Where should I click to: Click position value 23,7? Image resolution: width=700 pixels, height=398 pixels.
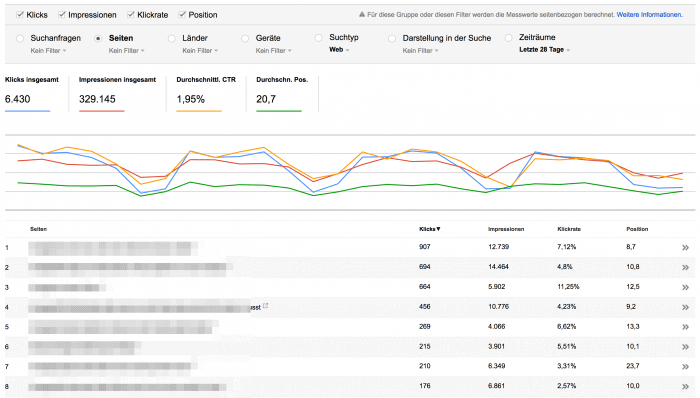(x=633, y=366)
